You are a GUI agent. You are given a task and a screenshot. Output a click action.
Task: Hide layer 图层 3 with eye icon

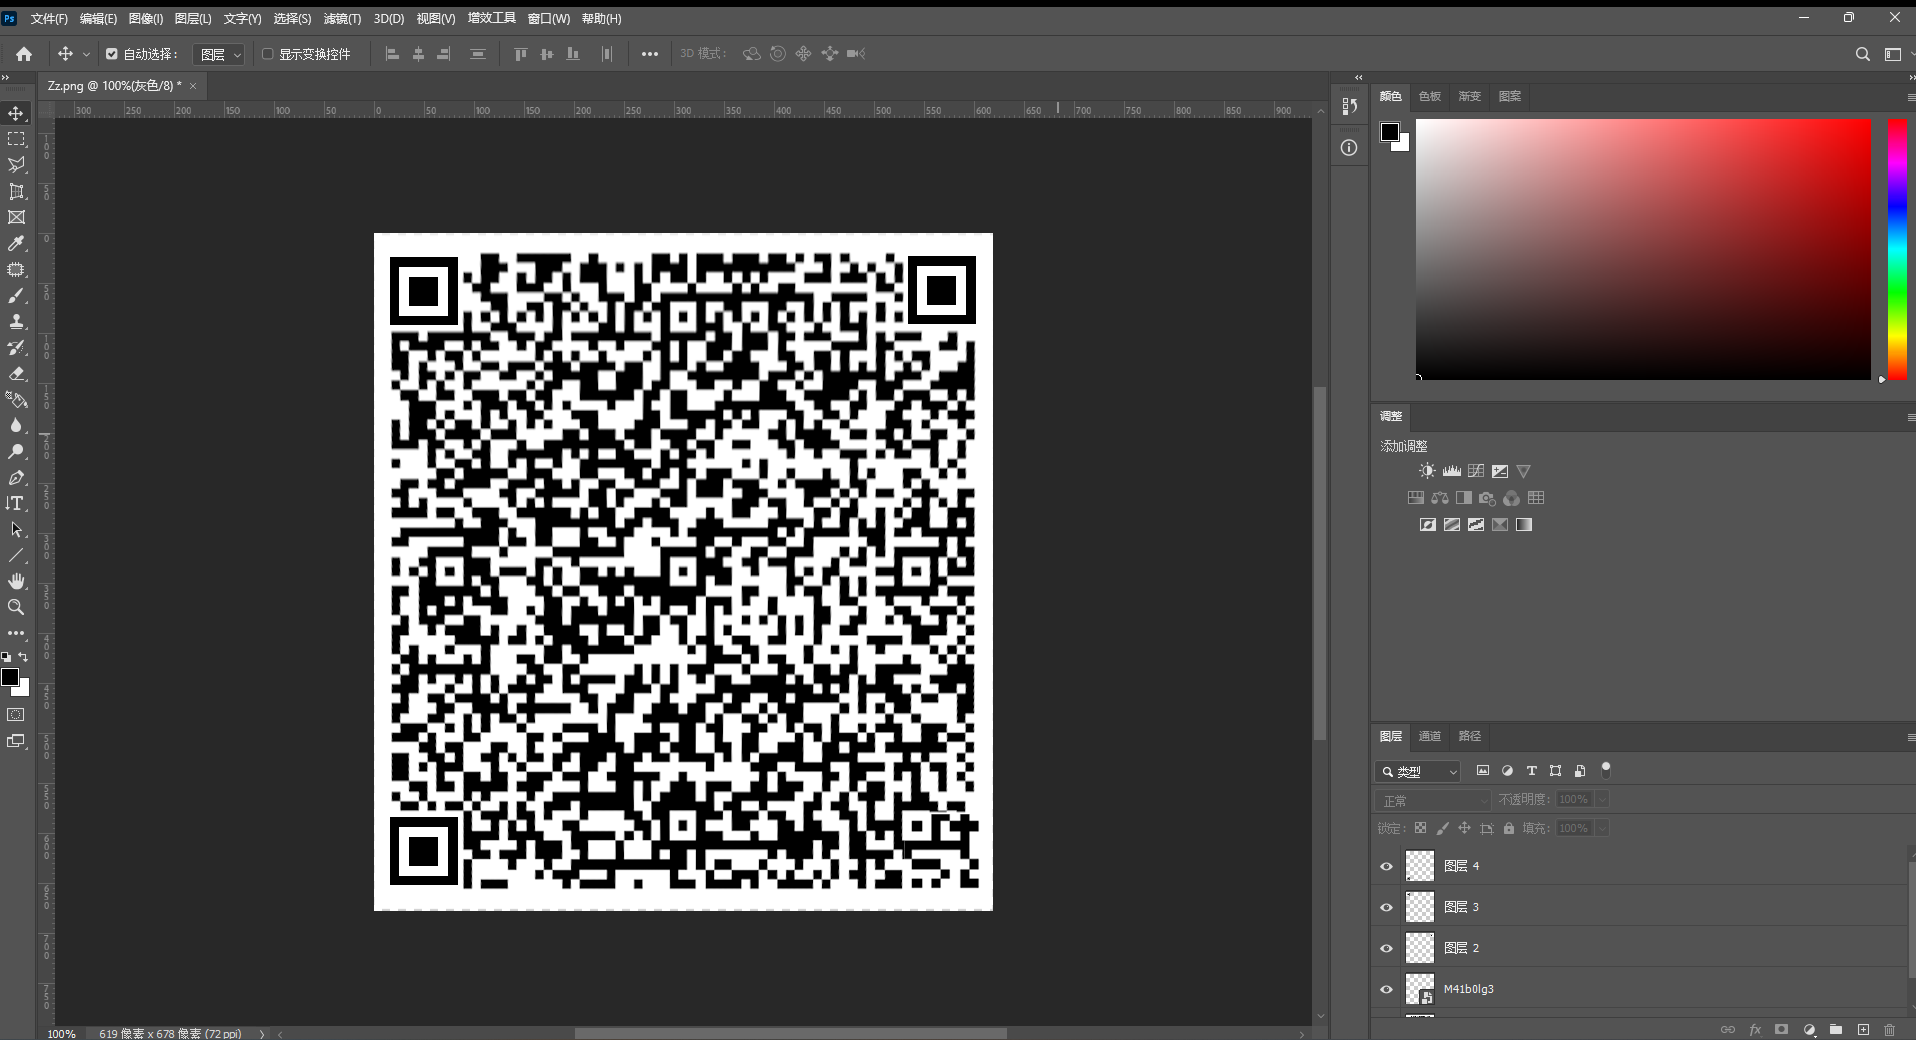pos(1386,907)
